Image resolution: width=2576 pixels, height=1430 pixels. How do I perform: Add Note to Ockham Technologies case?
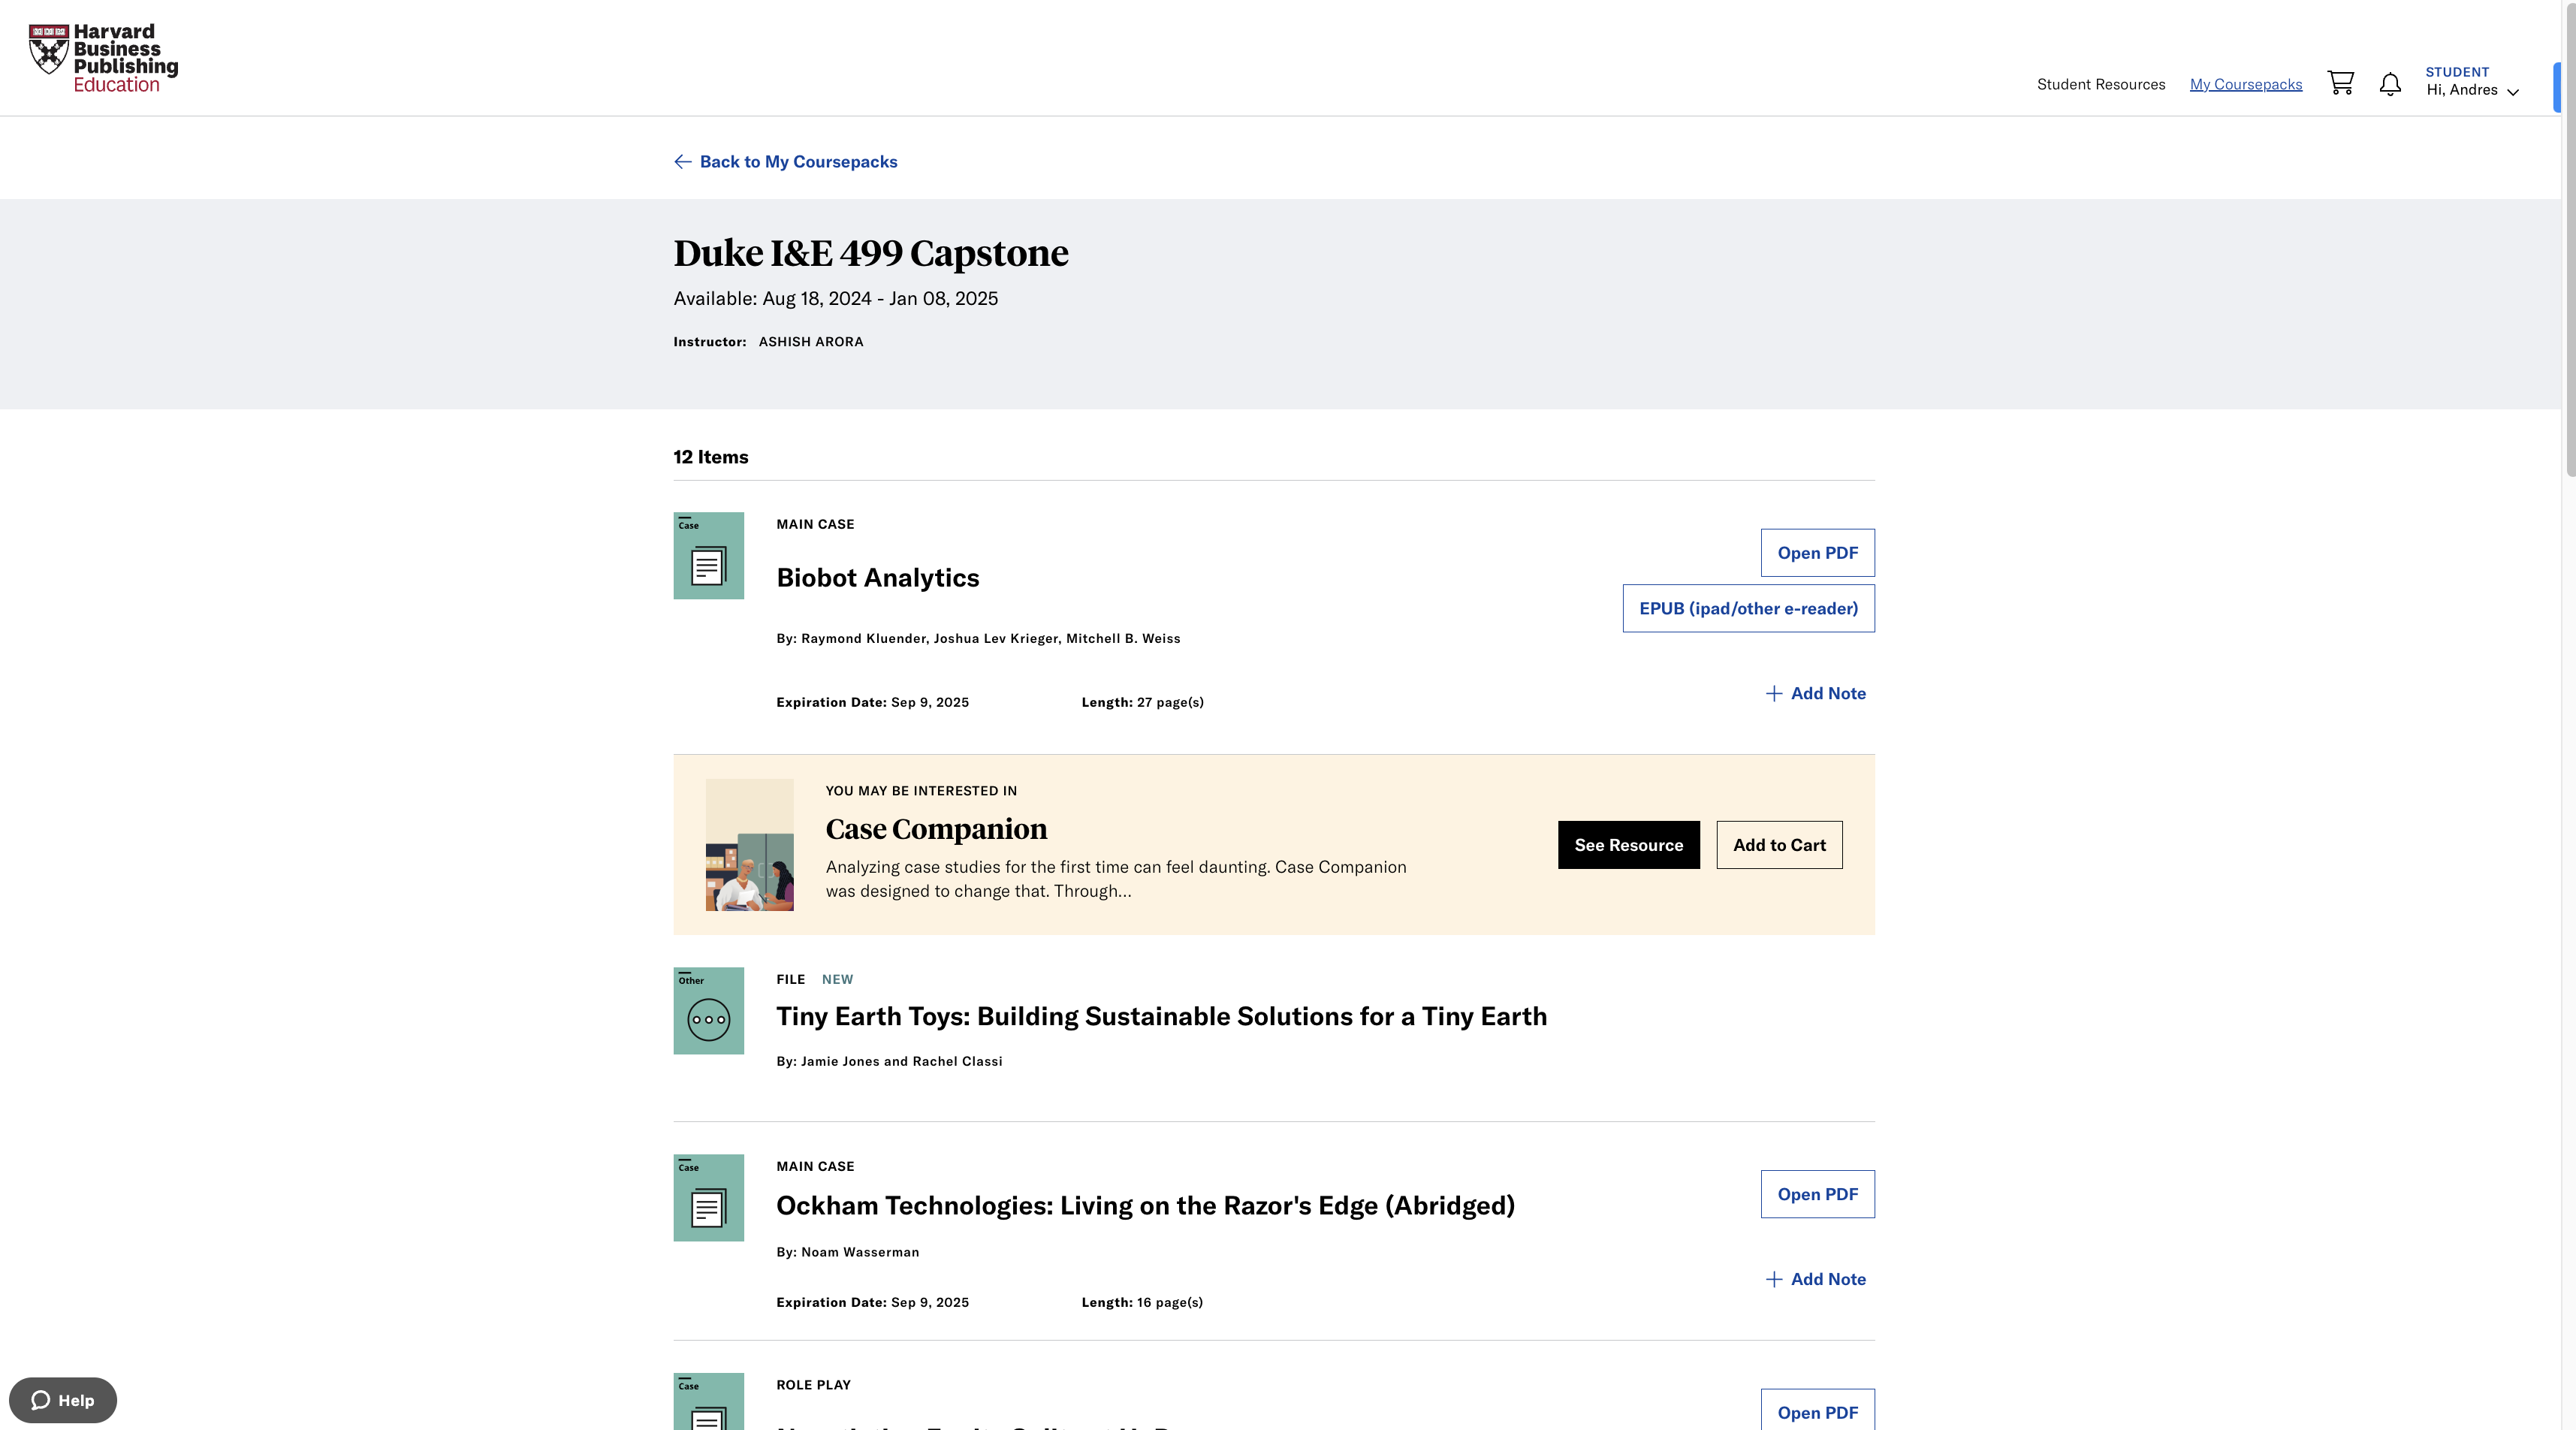(x=1816, y=1279)
